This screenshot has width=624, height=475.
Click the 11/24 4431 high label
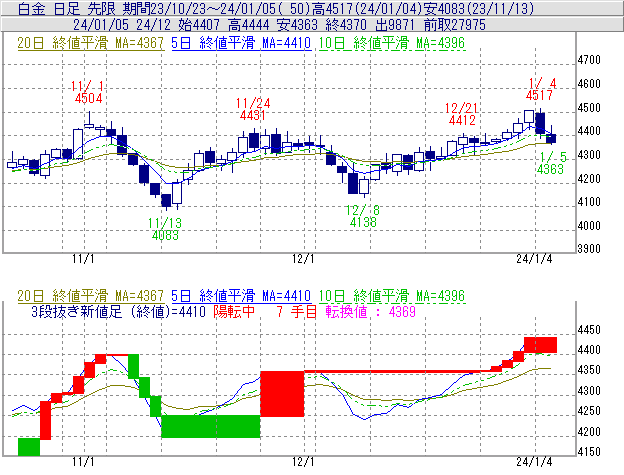coord(253,109)
